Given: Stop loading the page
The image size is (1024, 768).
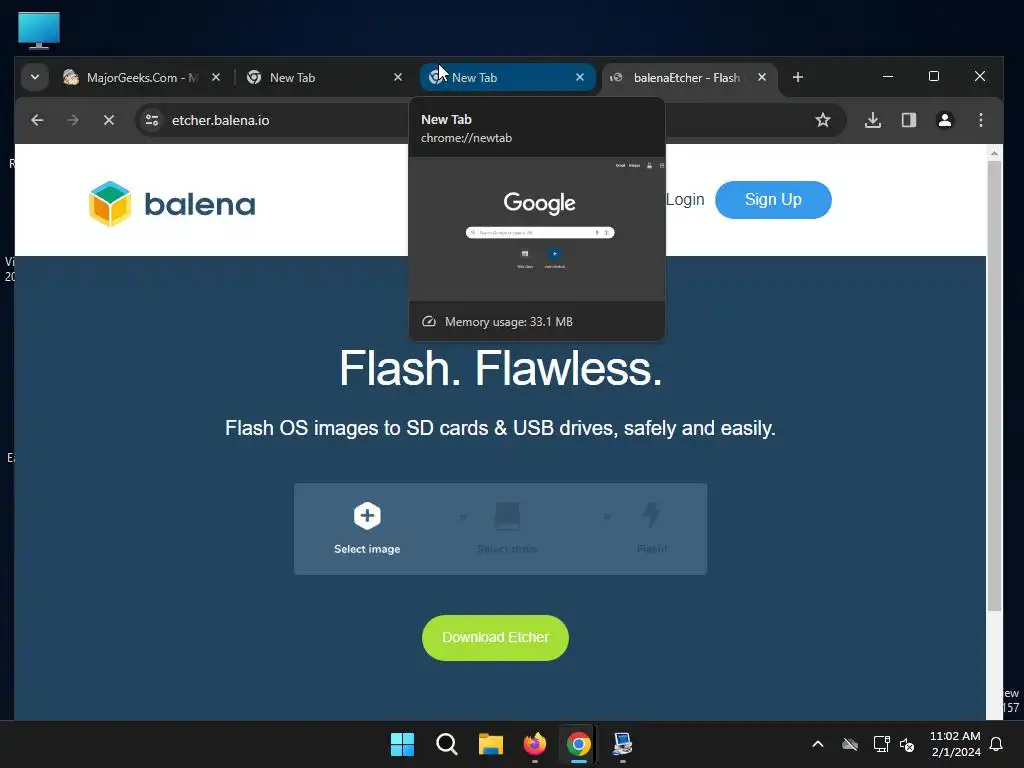Looking at the screenshot, I should pos(109,120).
